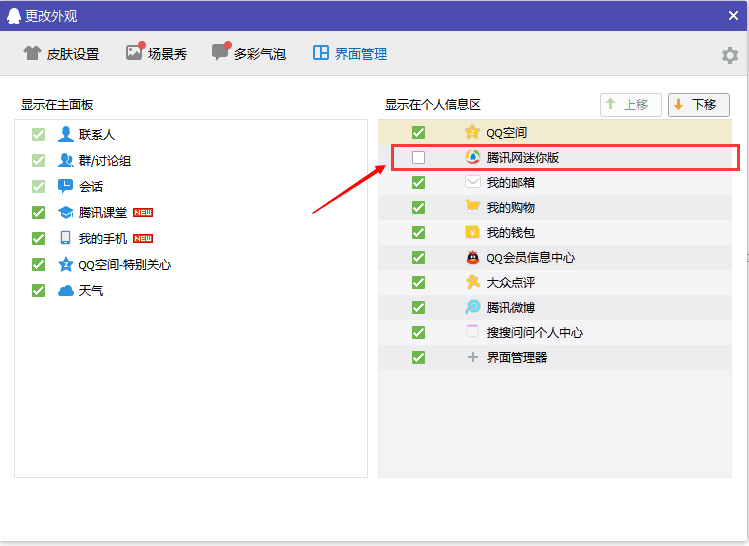
Task: Select the 群/讨论组 text label
Action: tap(105, 161)
